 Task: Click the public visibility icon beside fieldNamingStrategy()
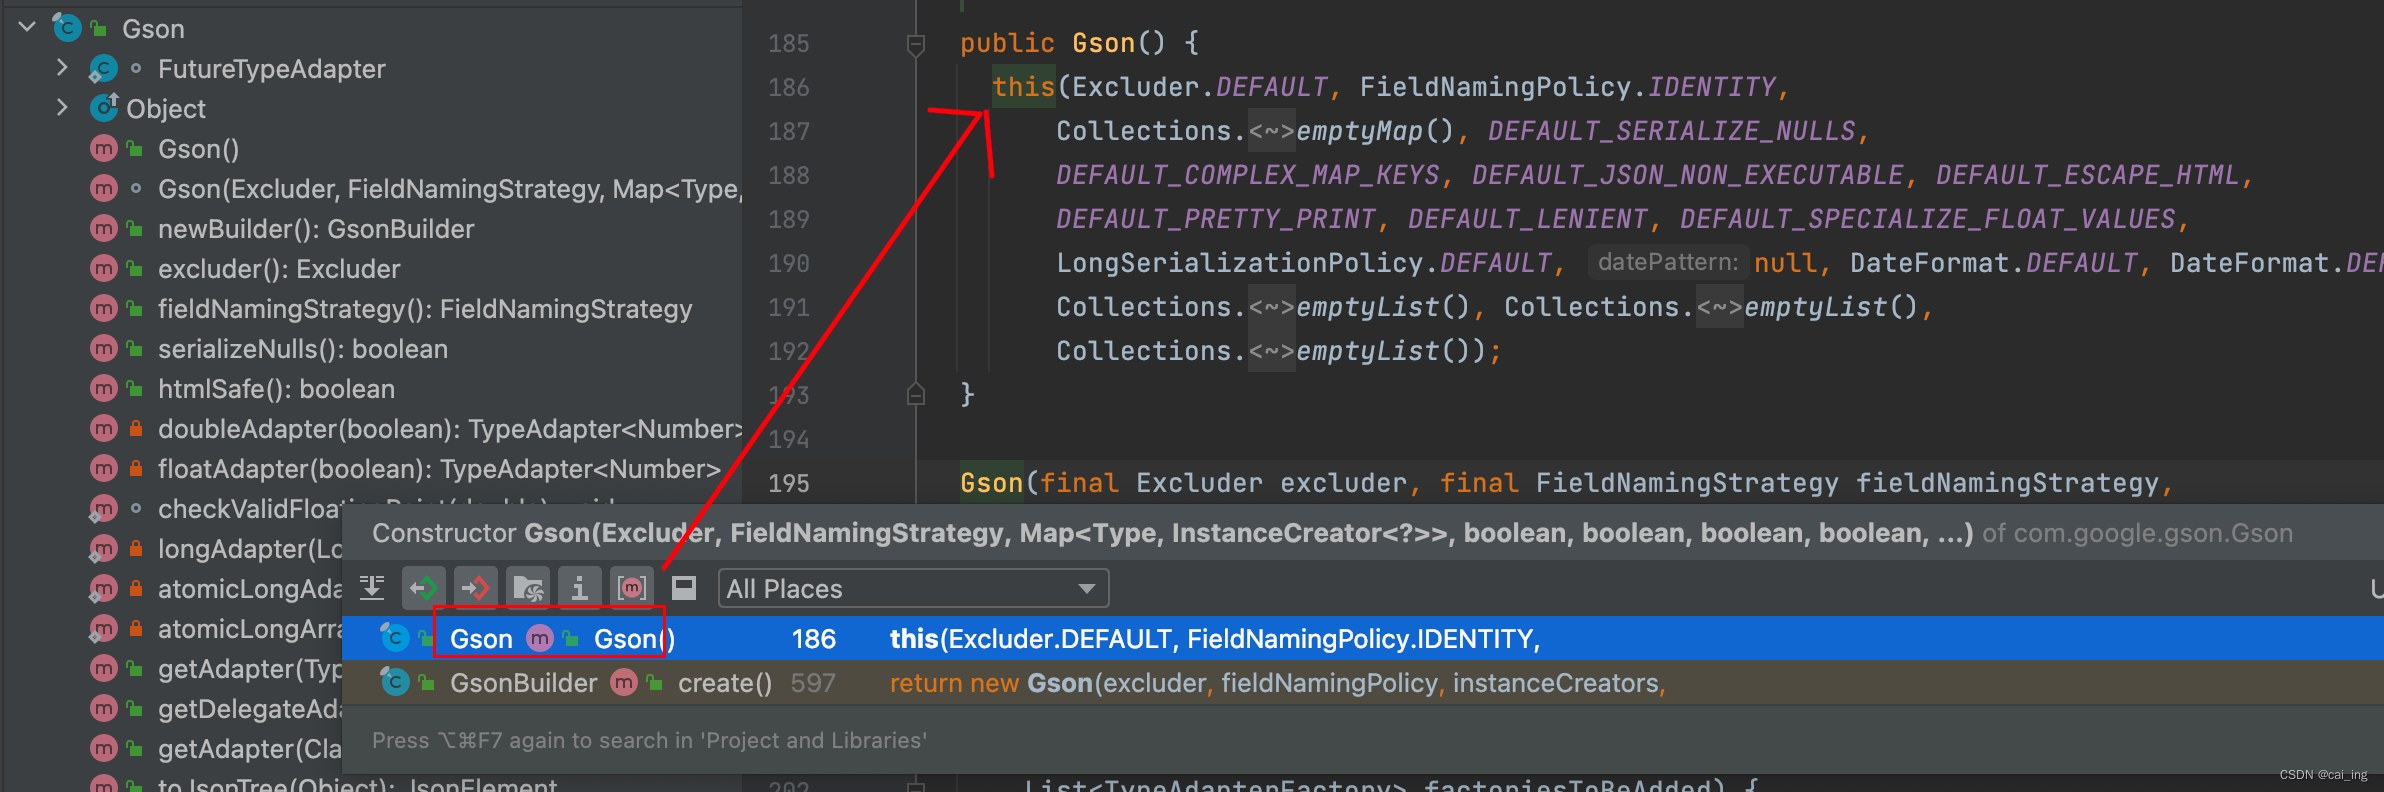[x=135, y=309]
